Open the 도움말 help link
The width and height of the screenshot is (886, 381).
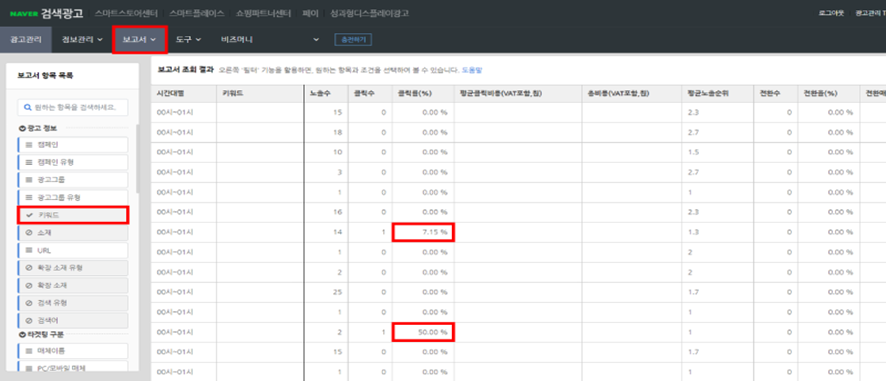pos(472,71)
